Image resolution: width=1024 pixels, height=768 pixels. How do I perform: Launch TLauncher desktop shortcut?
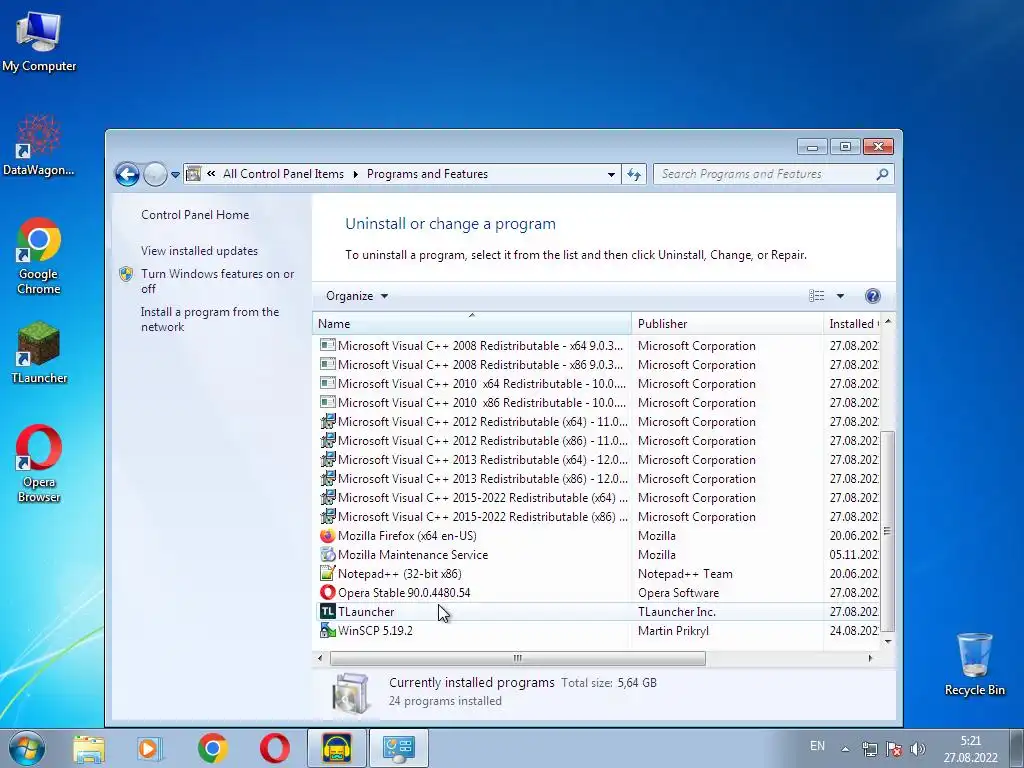(x=39, y=353)
